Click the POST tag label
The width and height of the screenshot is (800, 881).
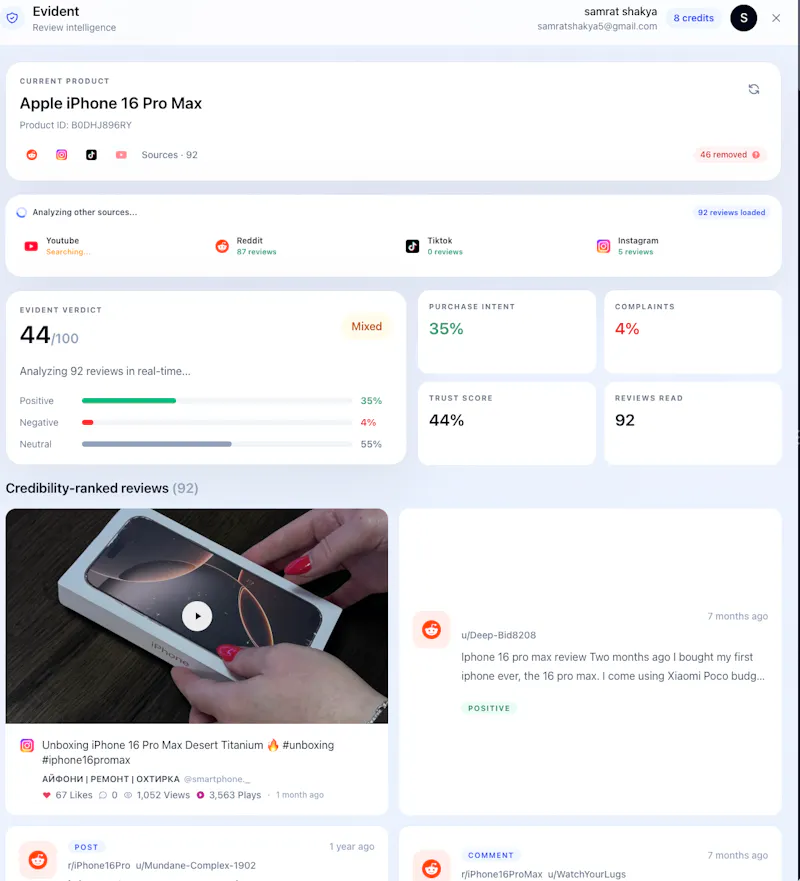click(86, 847)
